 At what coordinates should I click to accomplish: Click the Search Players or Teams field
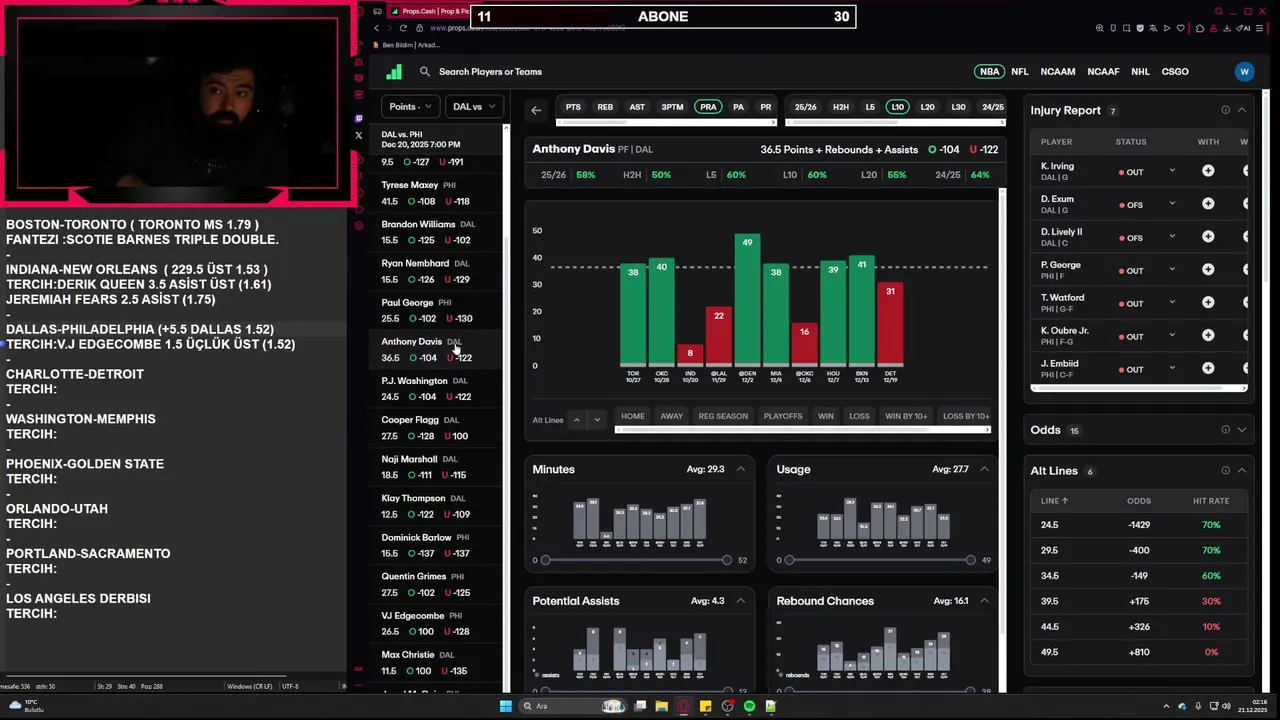coord(490,72)
